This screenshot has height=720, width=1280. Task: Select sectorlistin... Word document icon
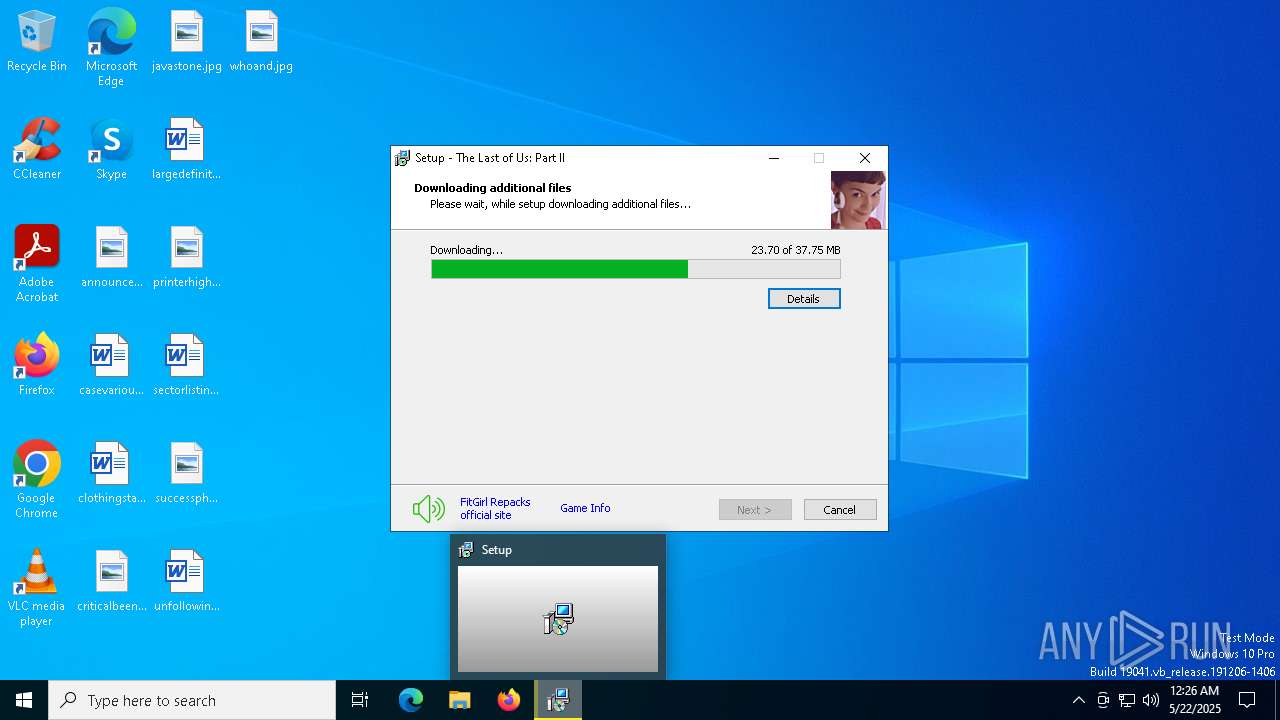[186, 366]
